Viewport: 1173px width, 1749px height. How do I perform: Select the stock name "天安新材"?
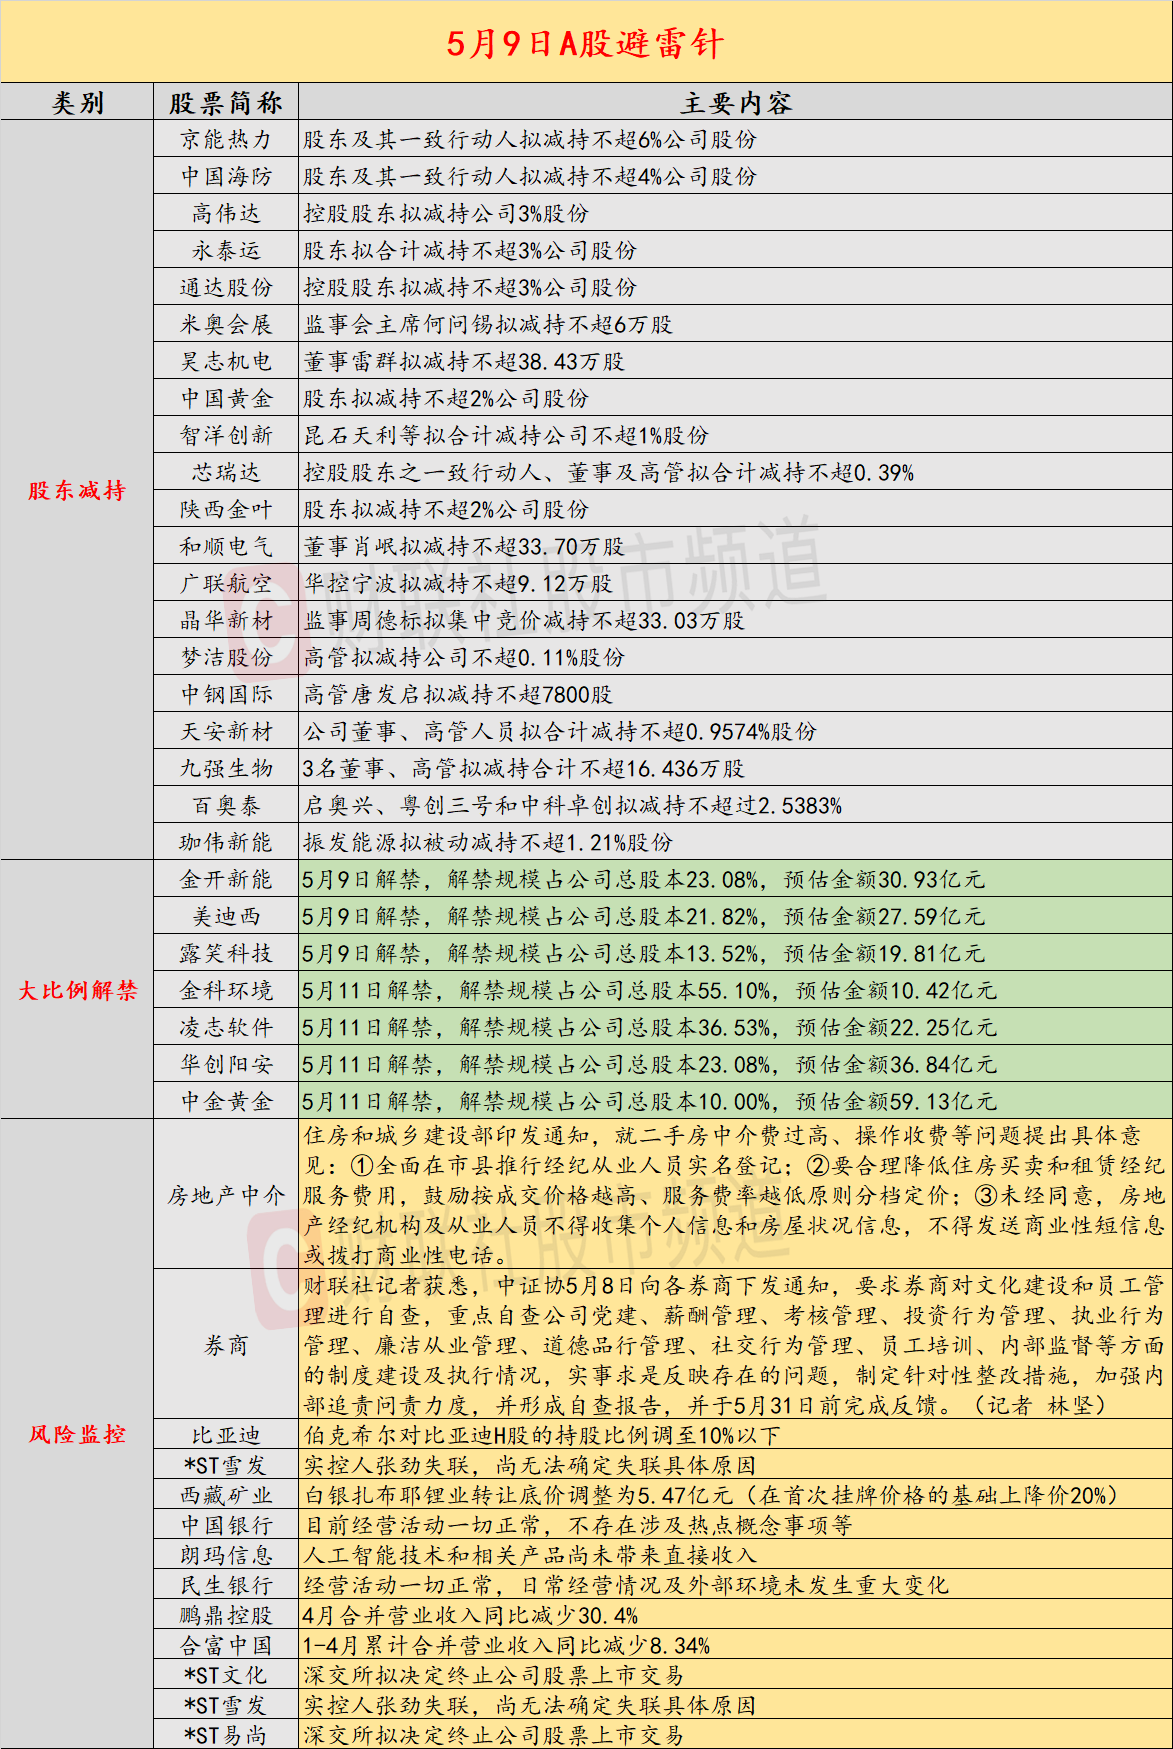tap(226, 731)
